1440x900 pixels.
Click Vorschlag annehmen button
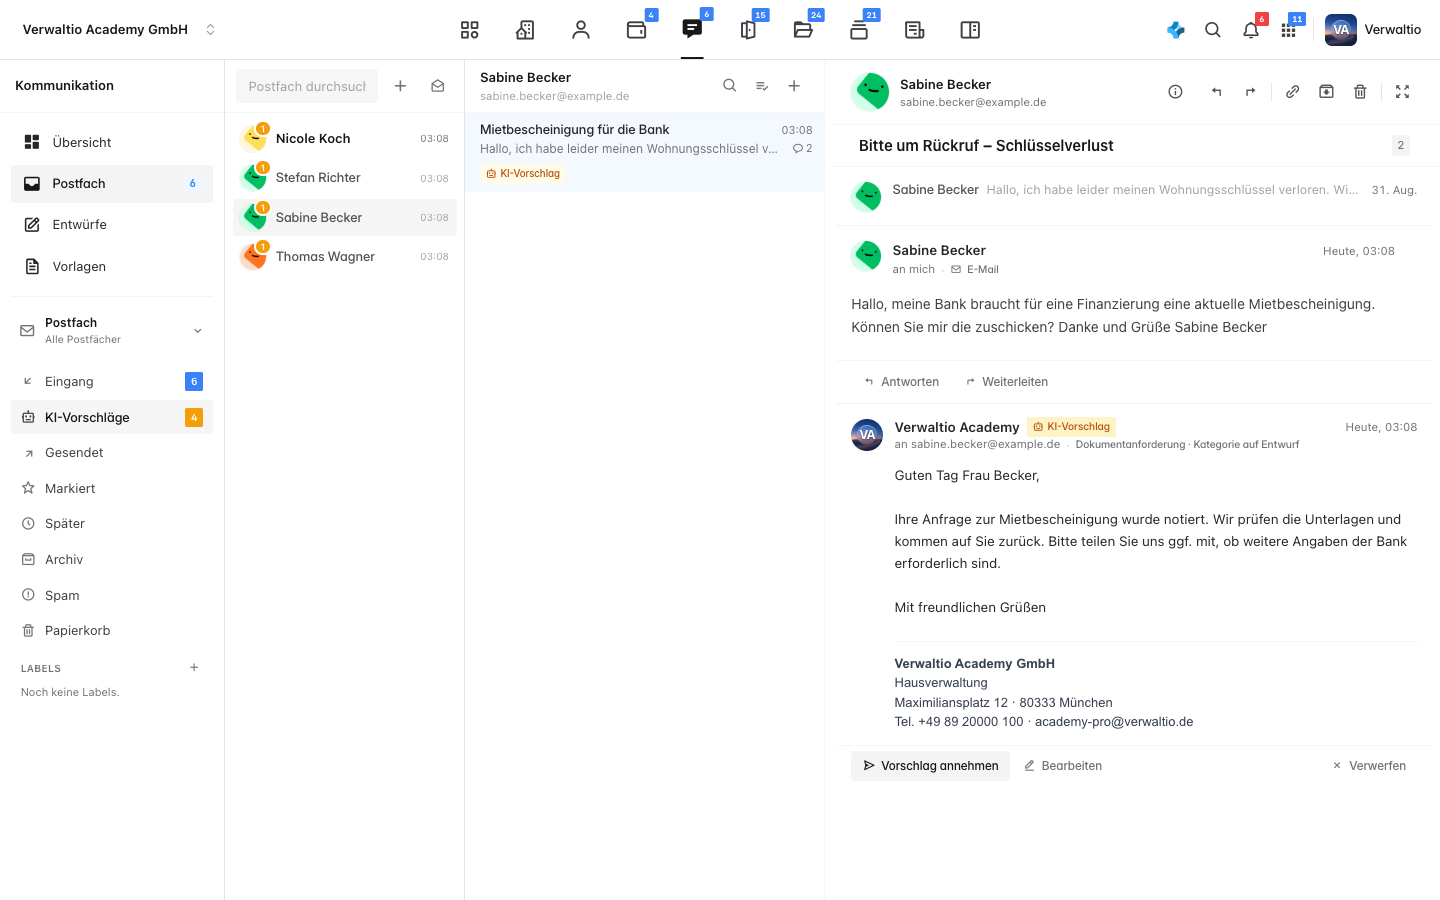point(930,766)
